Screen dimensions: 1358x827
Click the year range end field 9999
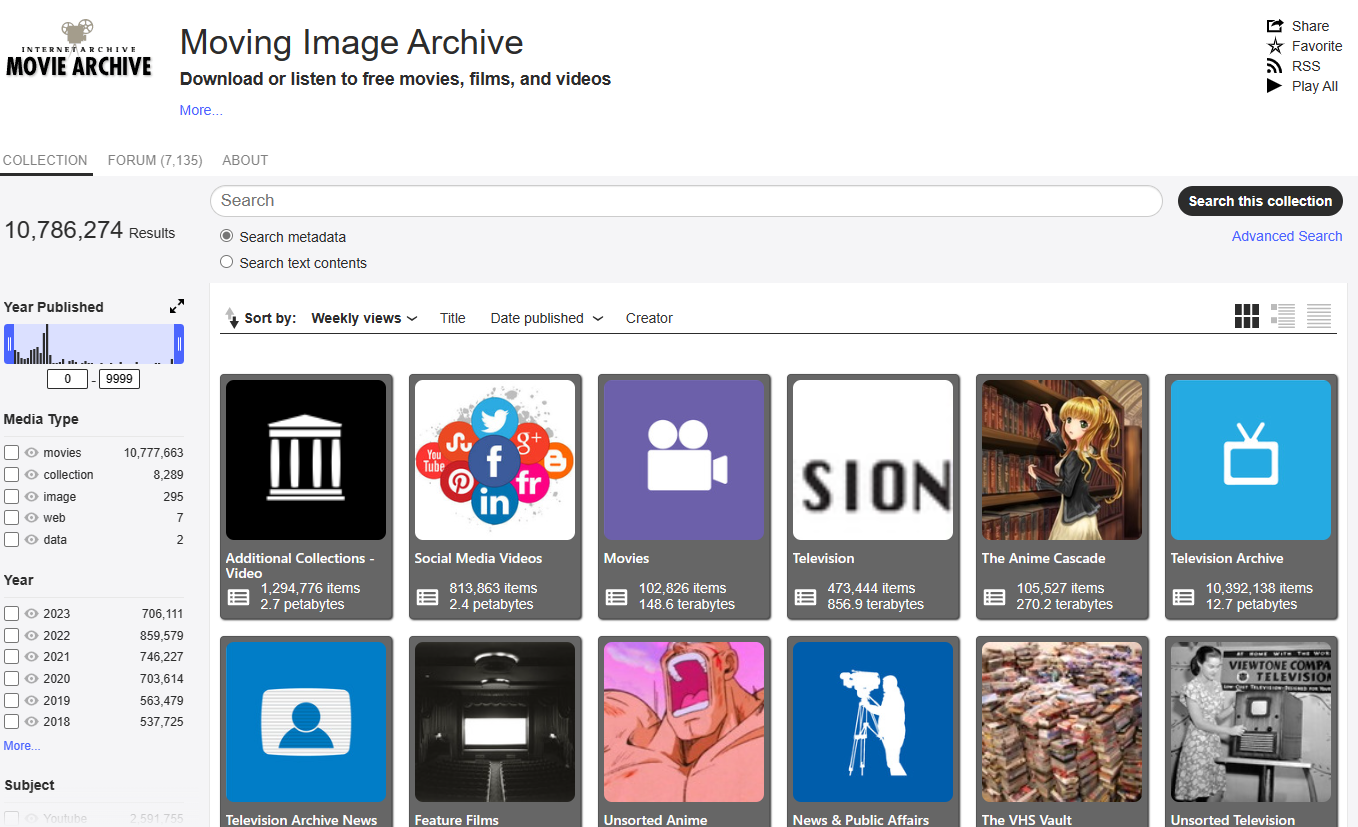coord(119,379)
